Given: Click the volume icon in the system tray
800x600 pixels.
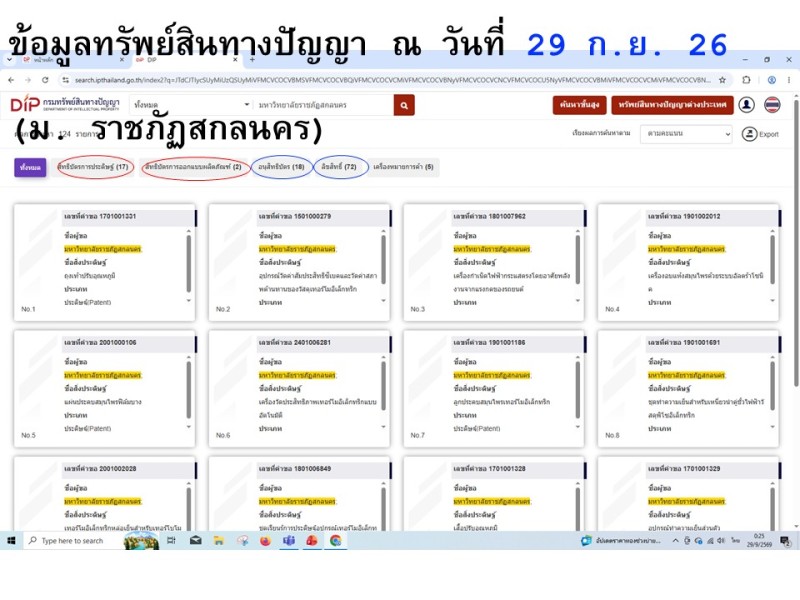Looking at the screenshot, I should pos(721,541).
